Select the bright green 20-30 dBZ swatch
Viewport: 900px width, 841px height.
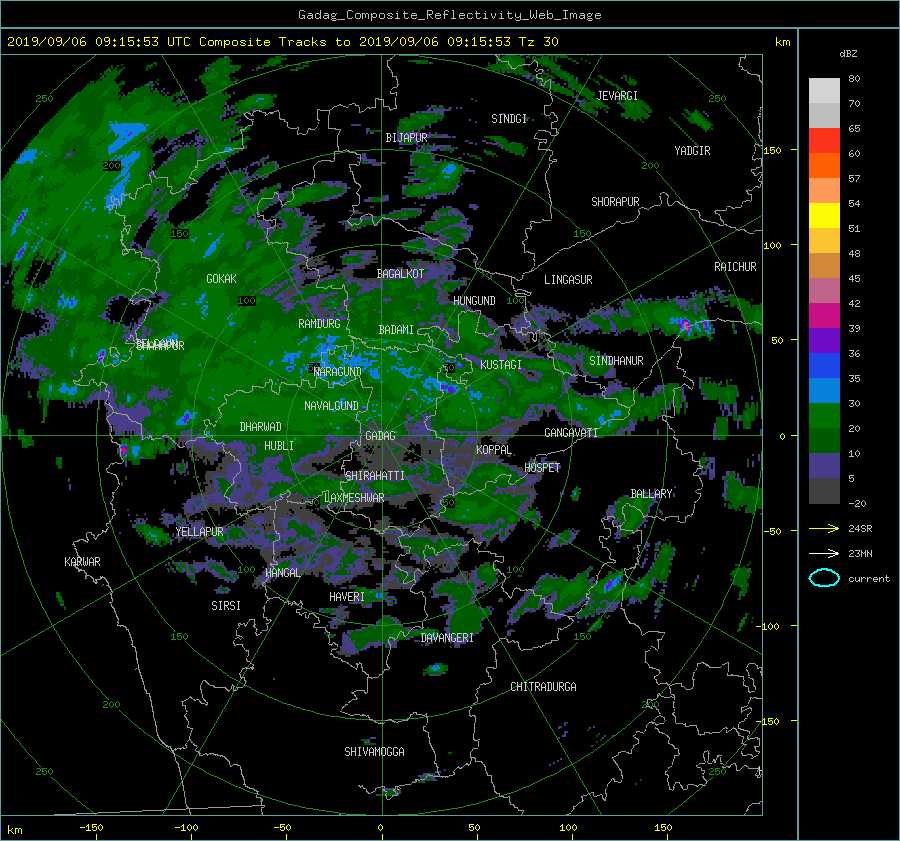(x=824, y=416)
